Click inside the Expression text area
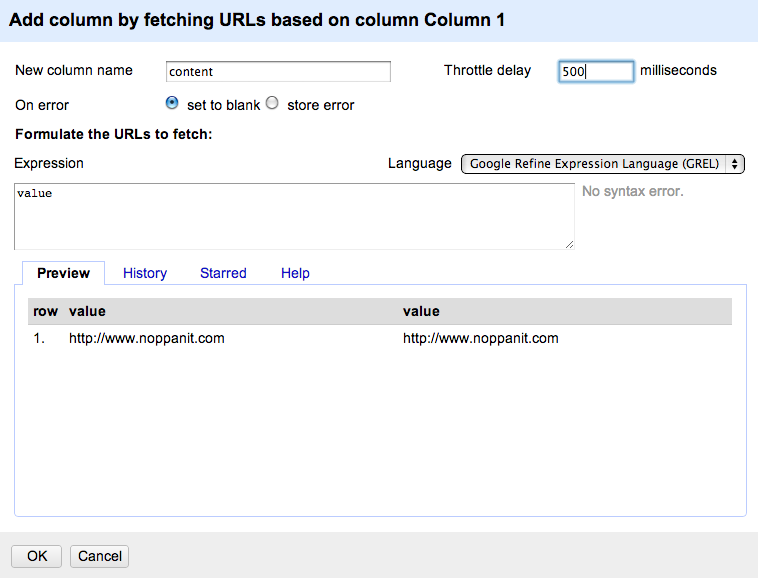This screenshot has height=578, width=758. pyautogui.click(x=294, y=216)
